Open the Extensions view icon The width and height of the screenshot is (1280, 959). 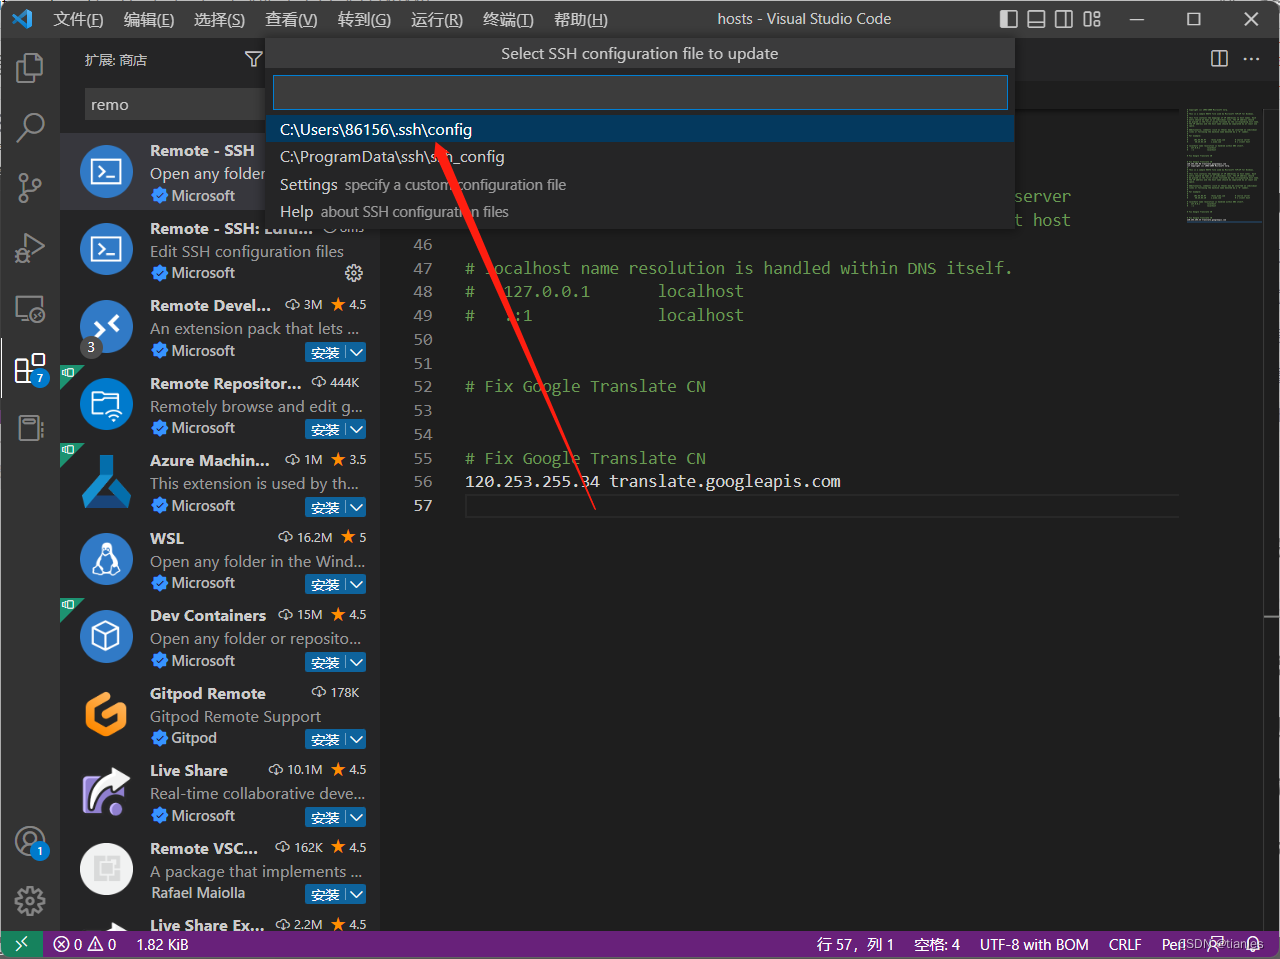(30, 369)
